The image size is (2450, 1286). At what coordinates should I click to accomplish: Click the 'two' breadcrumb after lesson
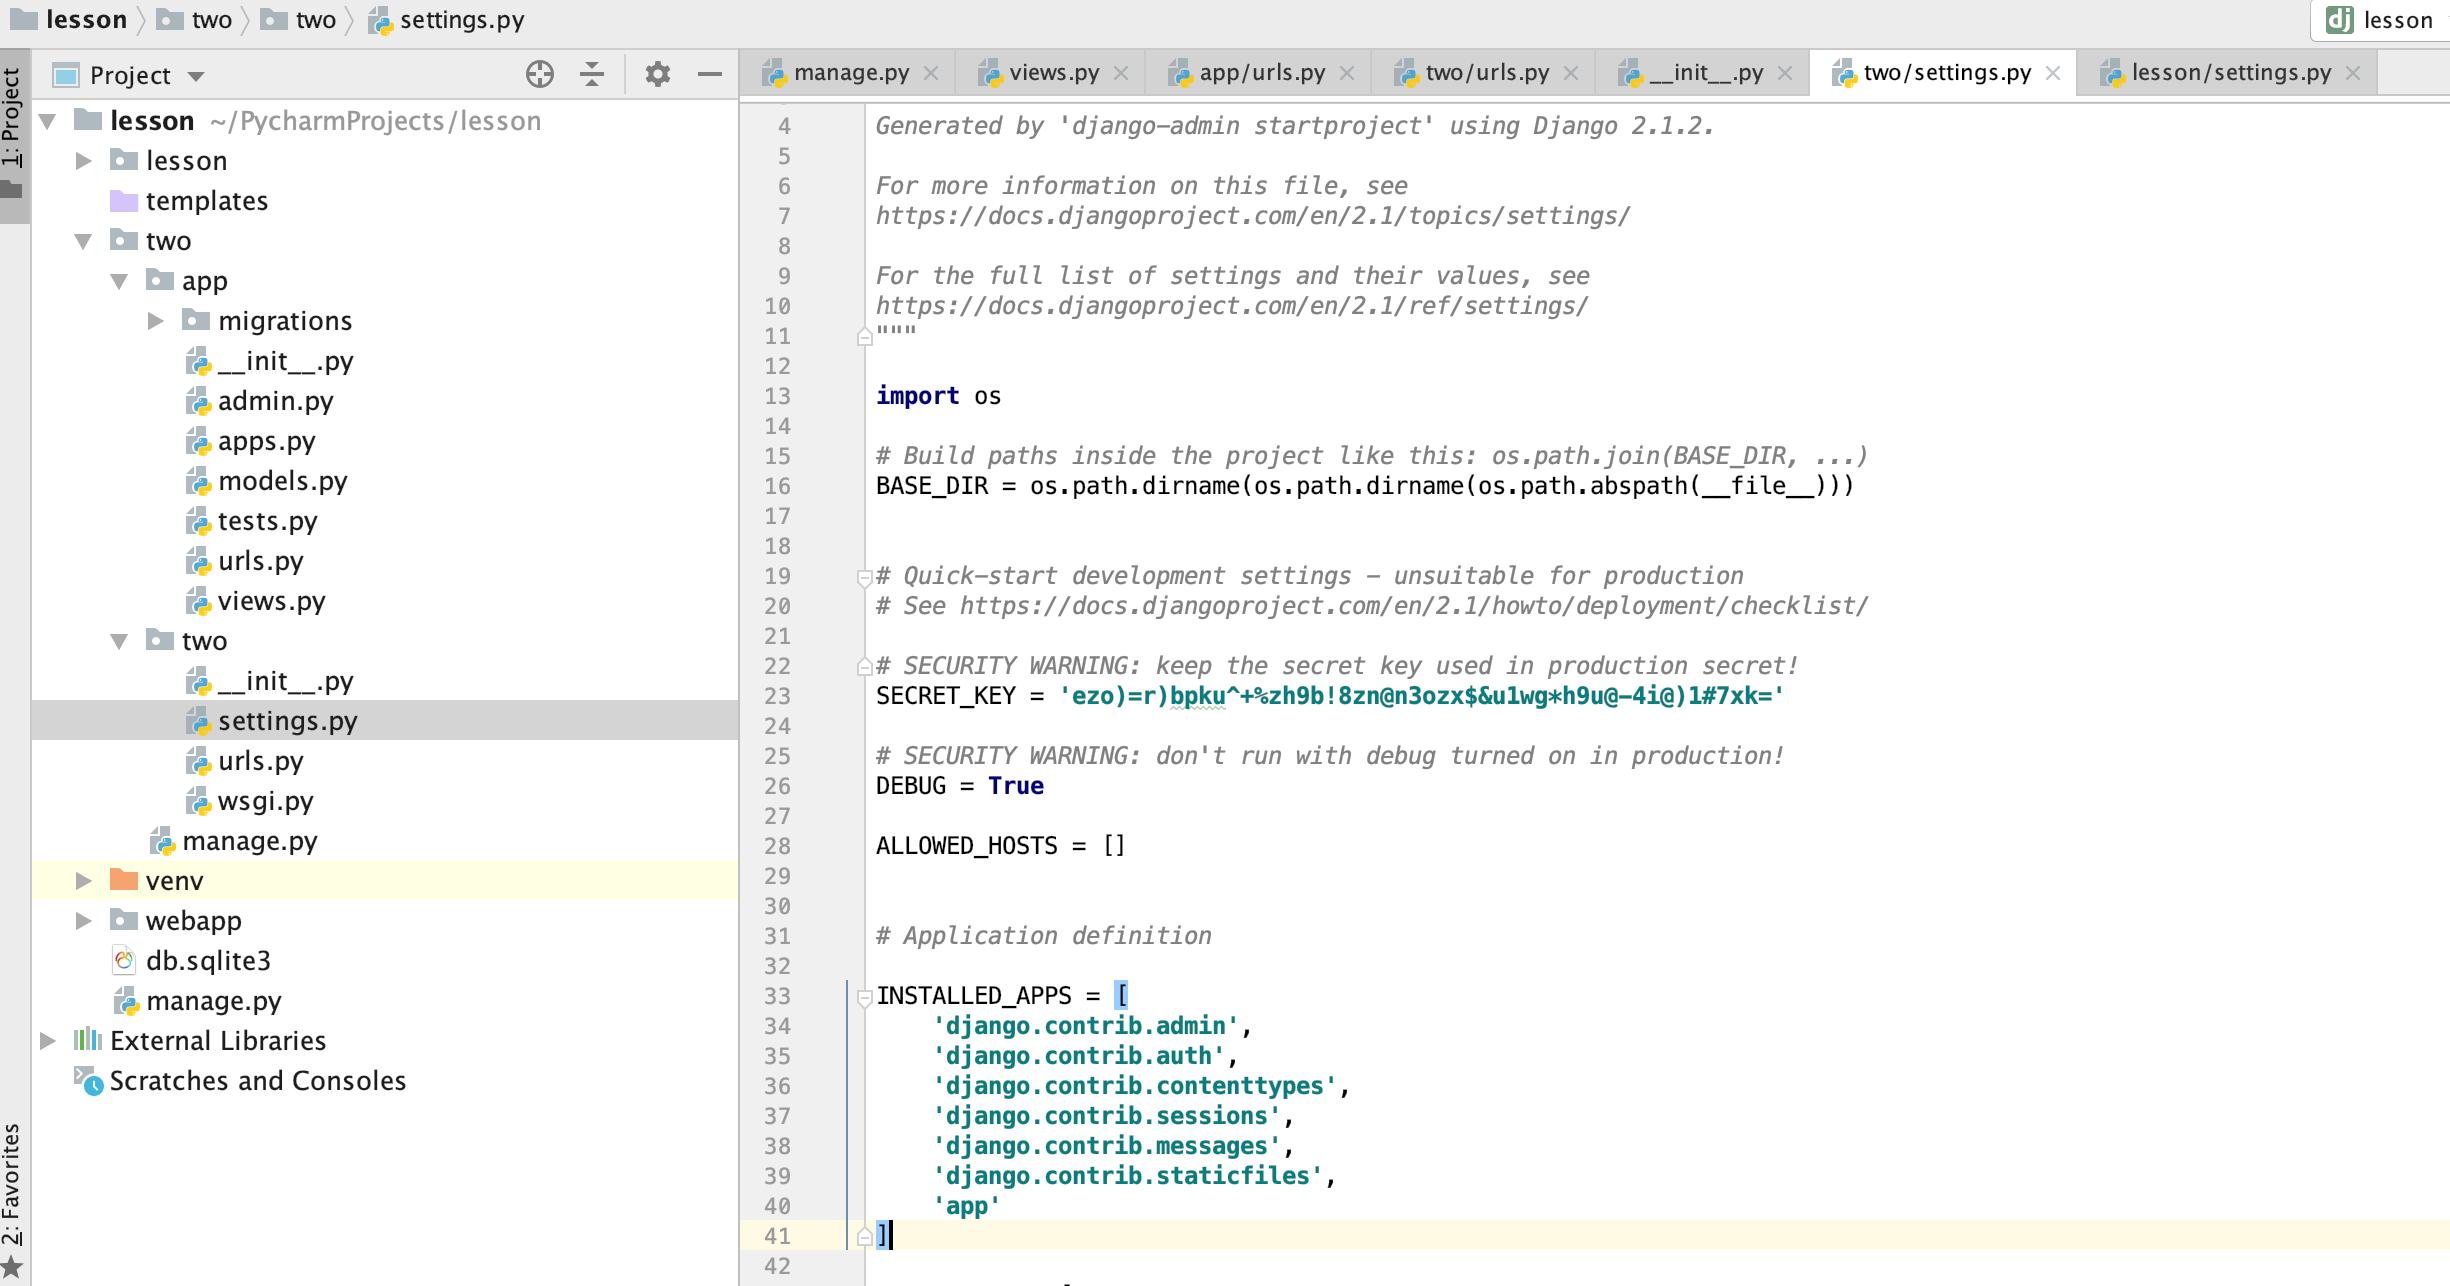[210, 20]
